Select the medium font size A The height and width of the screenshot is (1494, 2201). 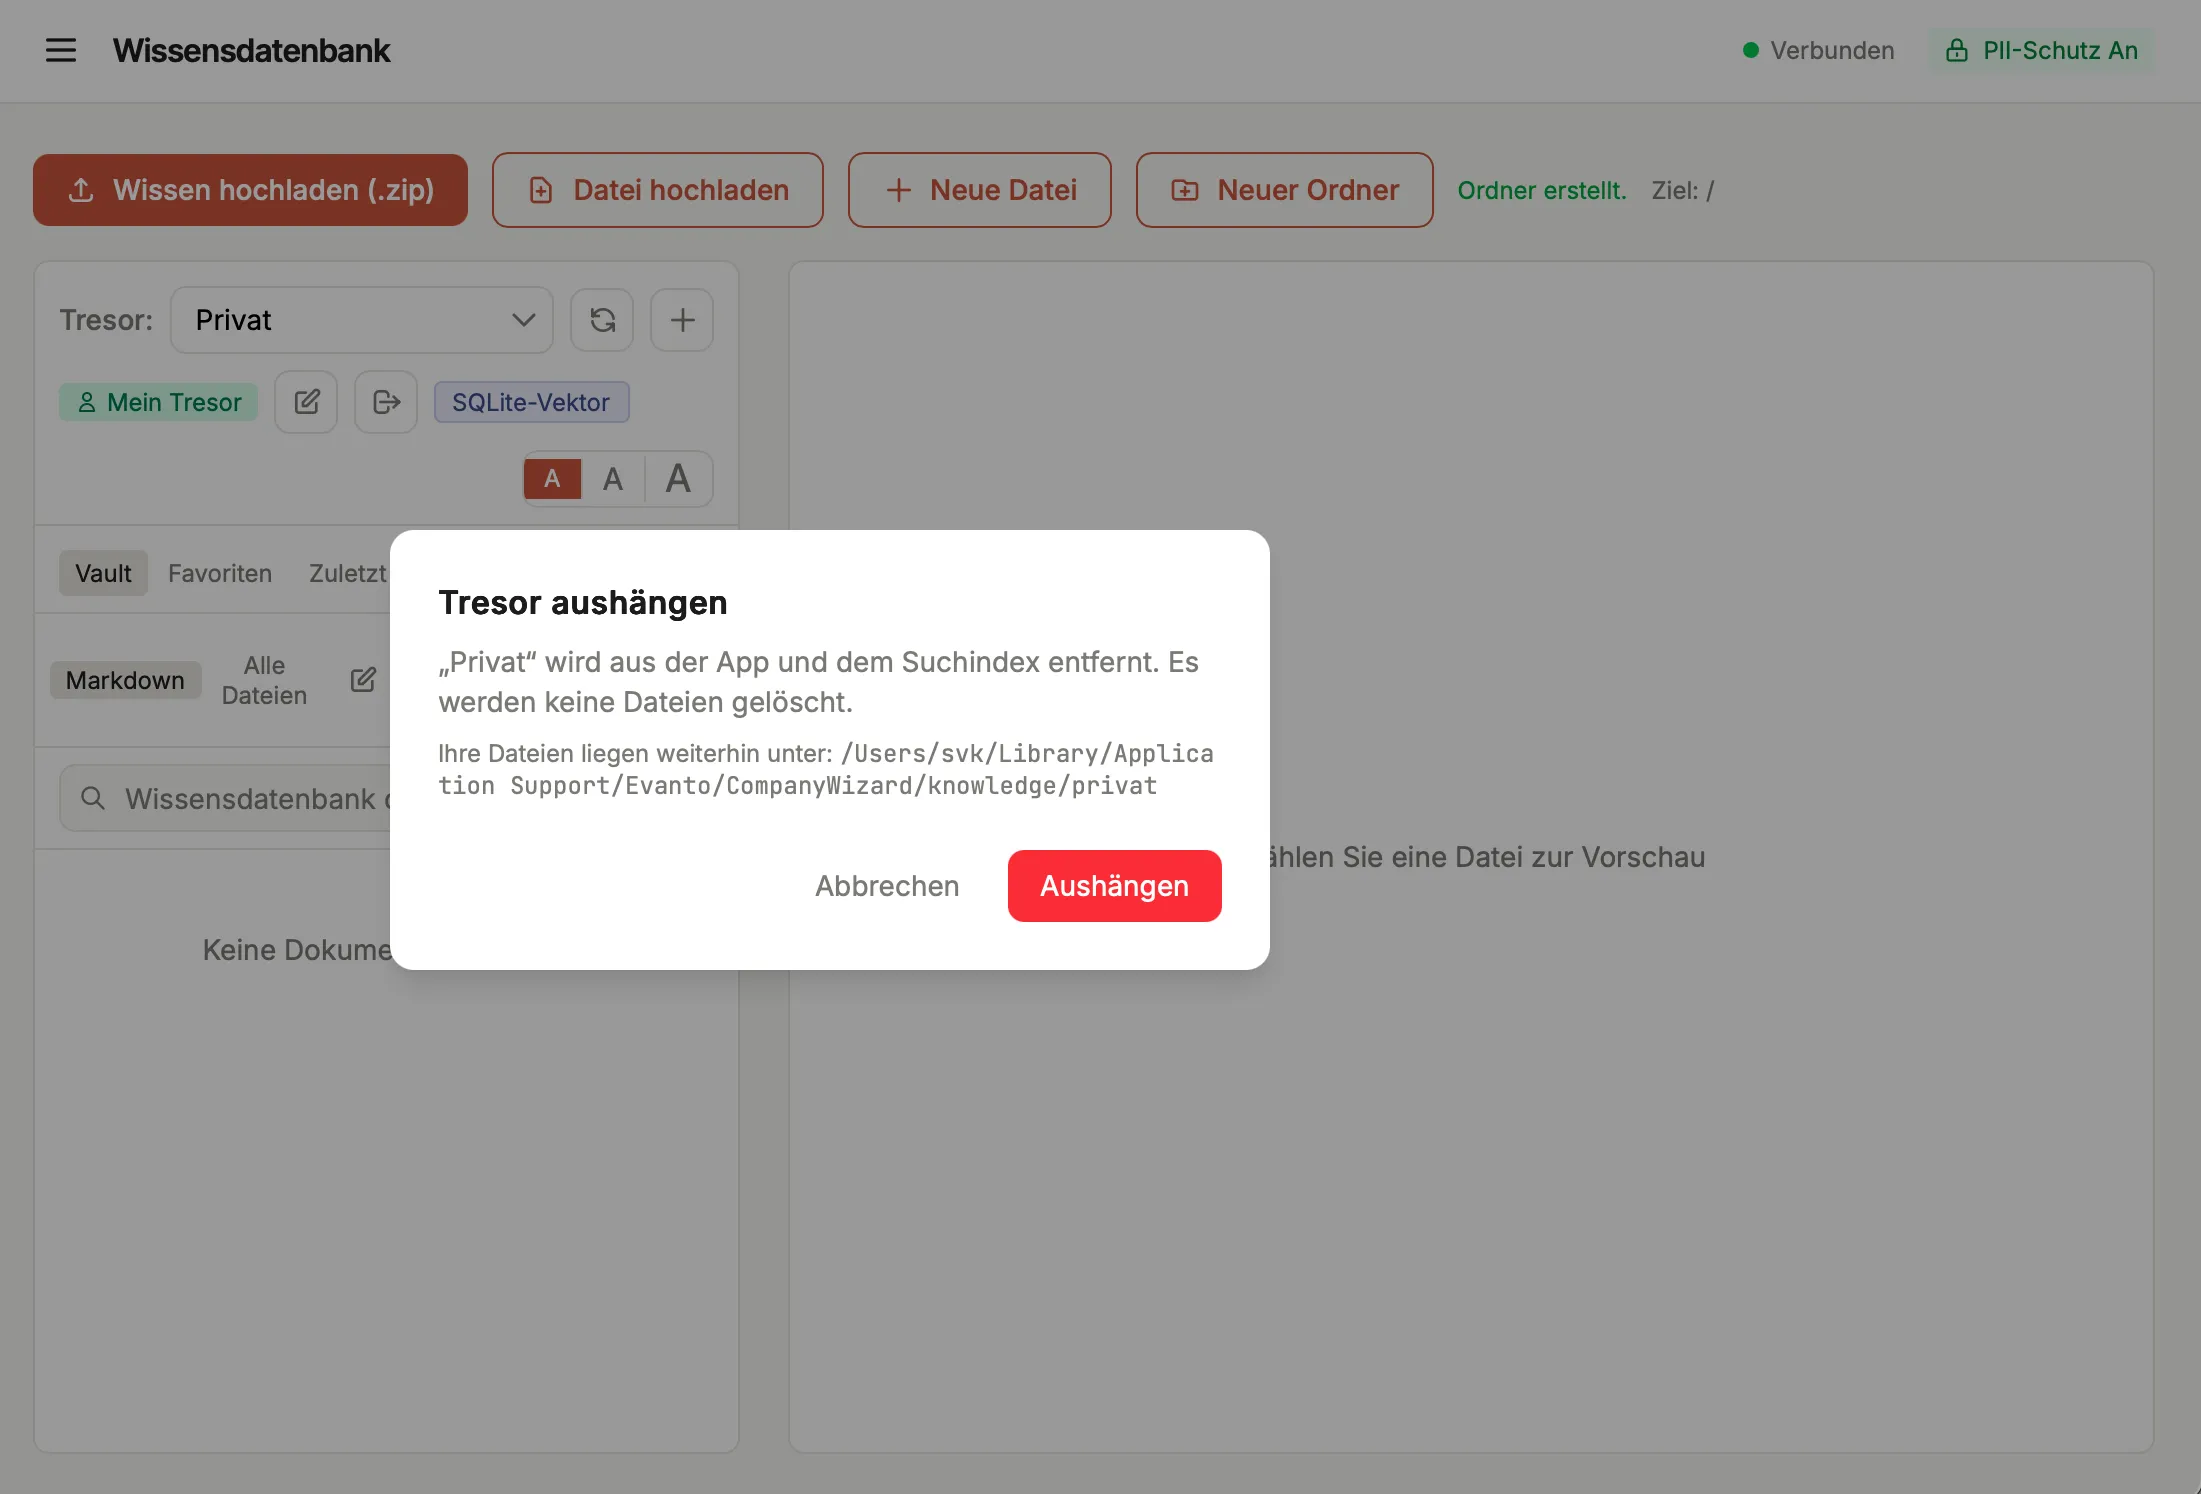coord(613,479)
